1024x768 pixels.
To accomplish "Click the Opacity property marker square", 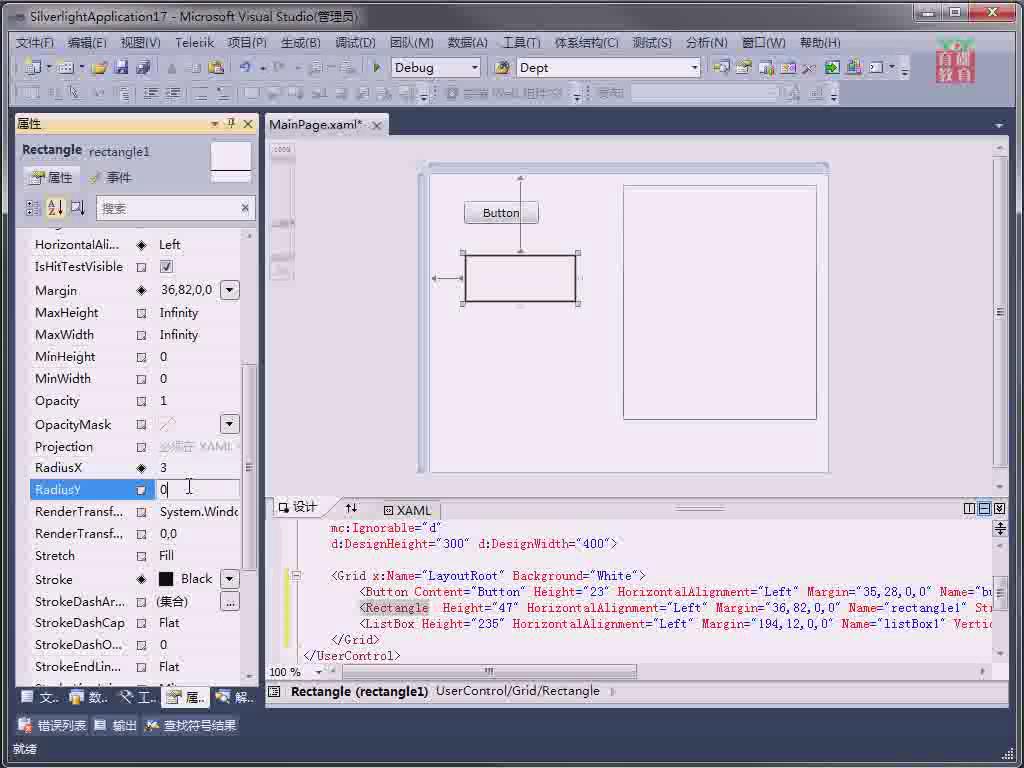I will click(141, 401).
